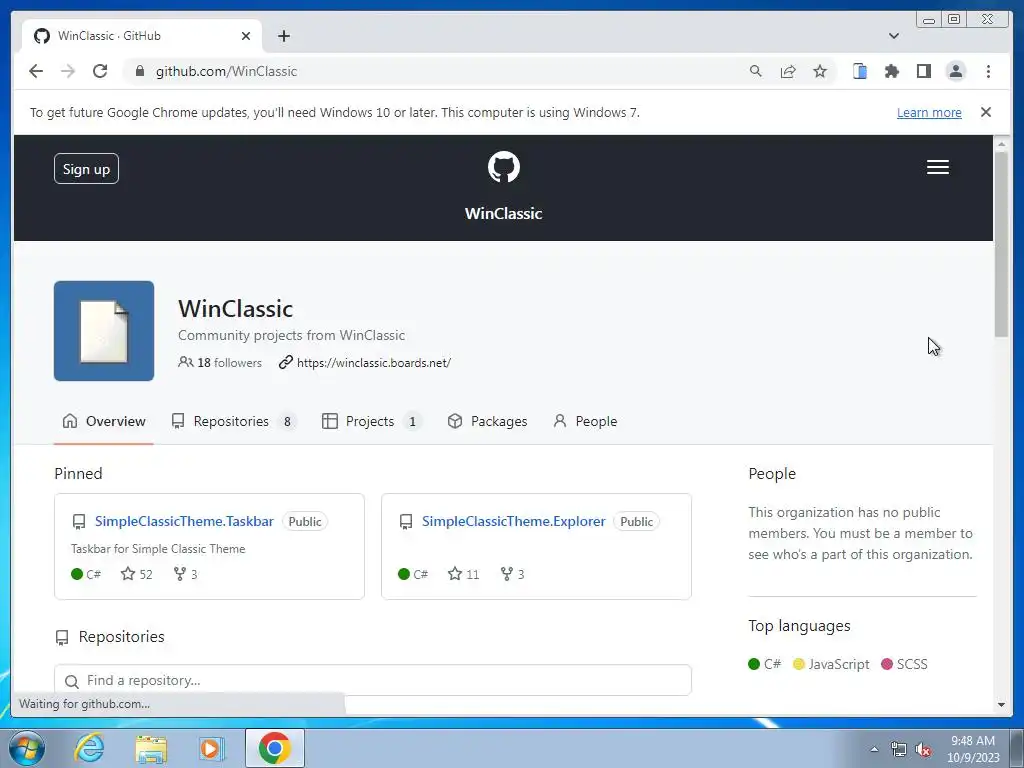This screenshot has width=1024, height=768.
Task: Click the WinClassic organization avatar image
Action: 104,331
